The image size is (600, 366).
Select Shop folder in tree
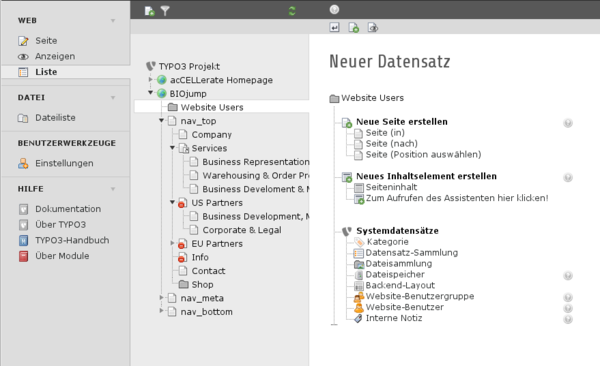(202, 284)
